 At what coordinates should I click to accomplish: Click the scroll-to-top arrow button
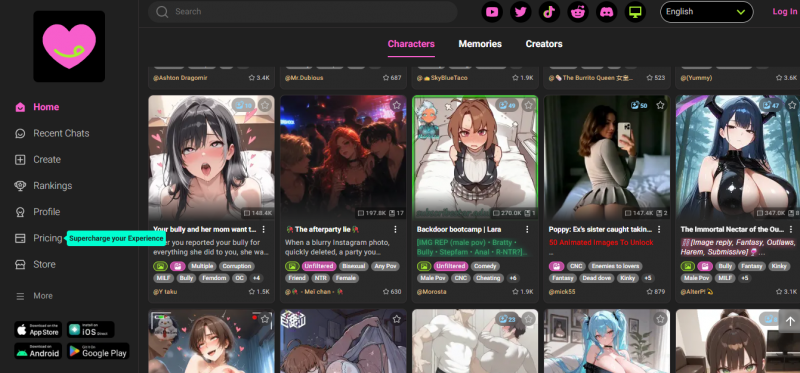pos(790,321)
